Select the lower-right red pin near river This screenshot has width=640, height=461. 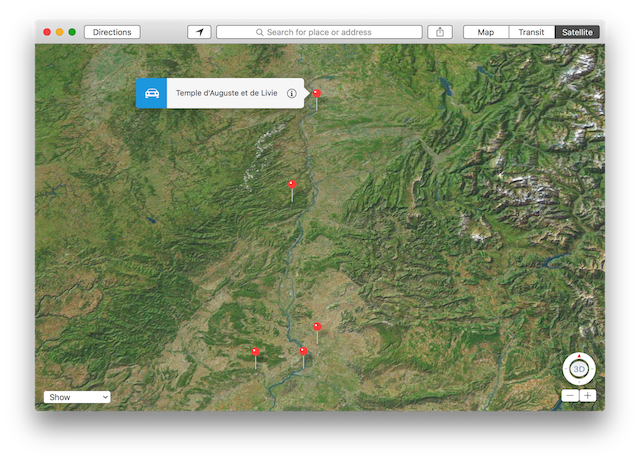[317, 327]
